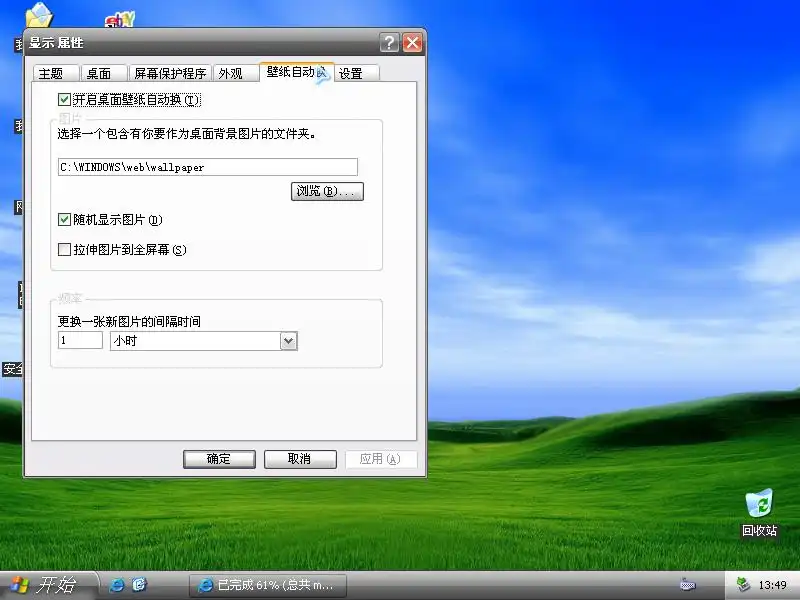Click the 取消 cancel button

pyautogui.click(x=300, y=459)
